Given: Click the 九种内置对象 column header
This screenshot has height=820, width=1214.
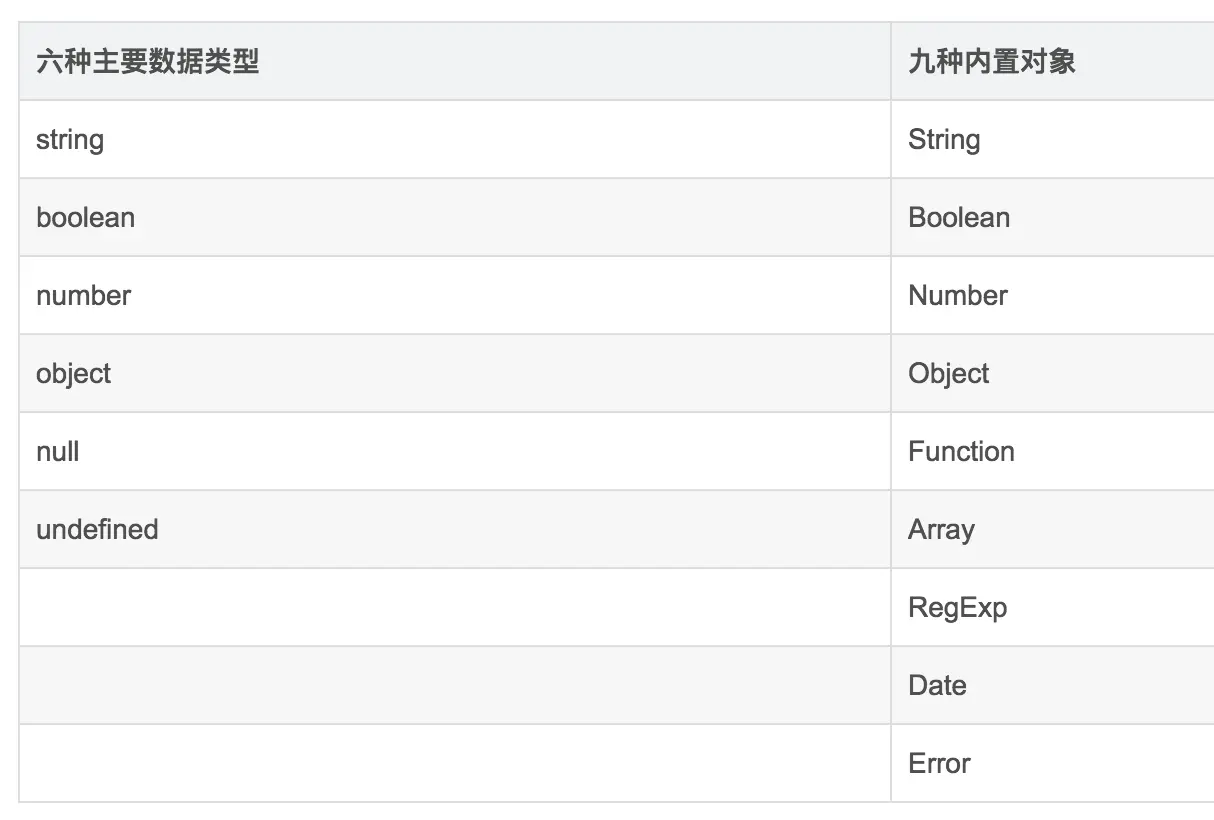Looking at the screenshot, I should tap(1052, 61).
